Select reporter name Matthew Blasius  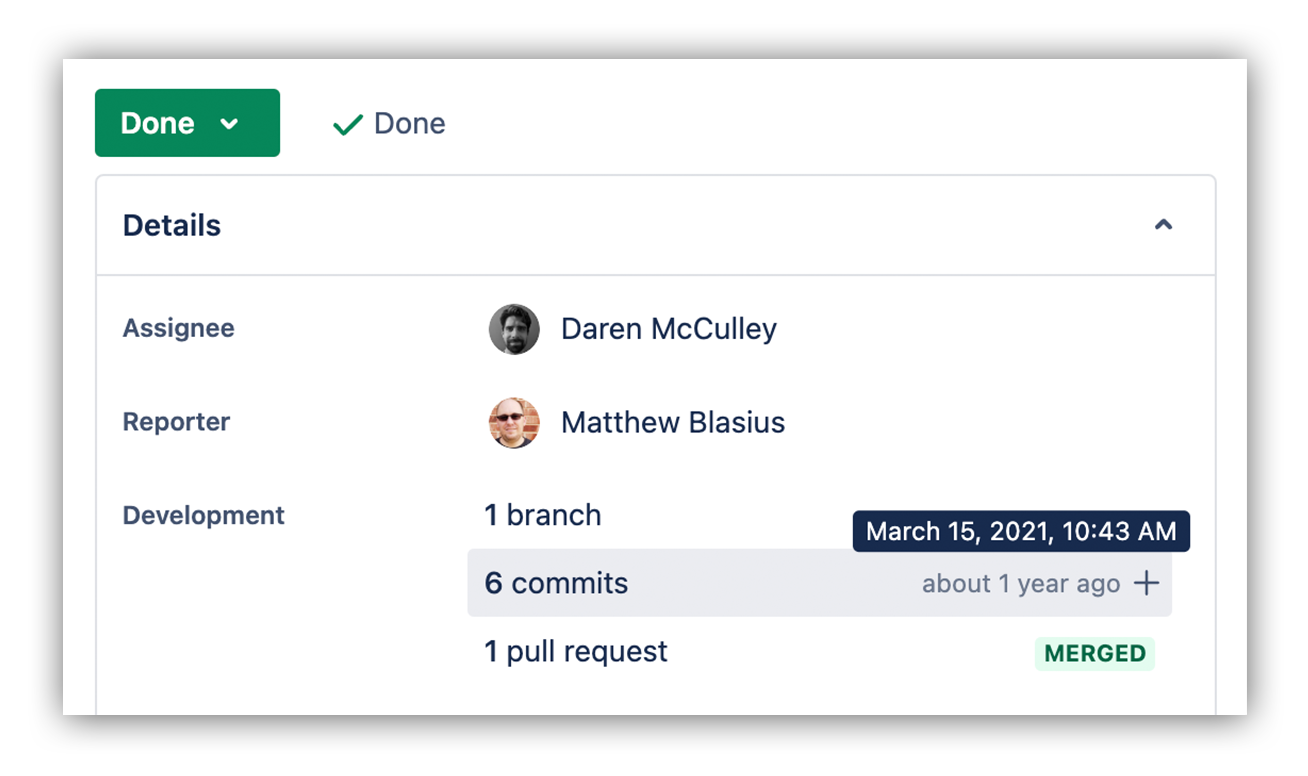673,423
